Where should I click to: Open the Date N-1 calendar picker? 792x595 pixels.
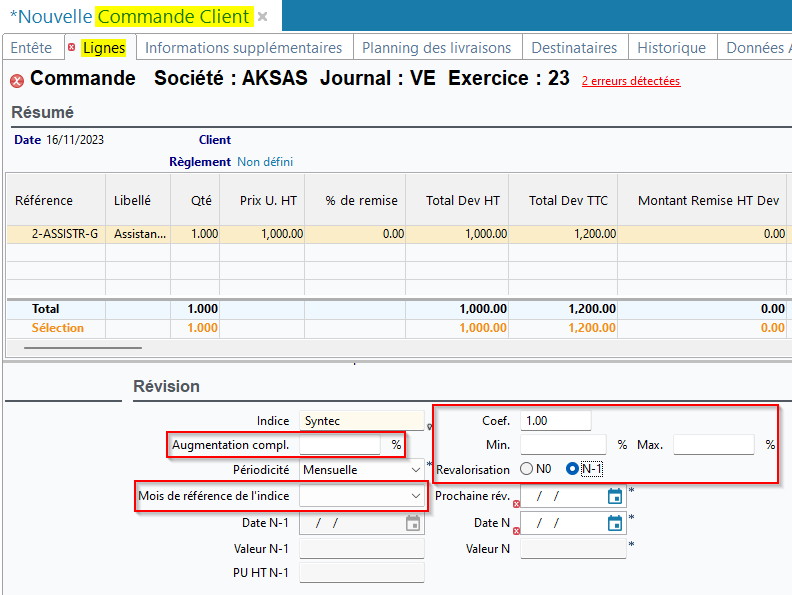coord(413,523)
